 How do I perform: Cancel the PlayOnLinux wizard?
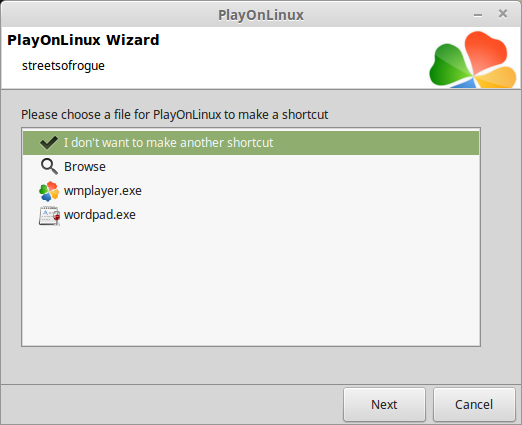pyautogui.click(x=474, y=404)
